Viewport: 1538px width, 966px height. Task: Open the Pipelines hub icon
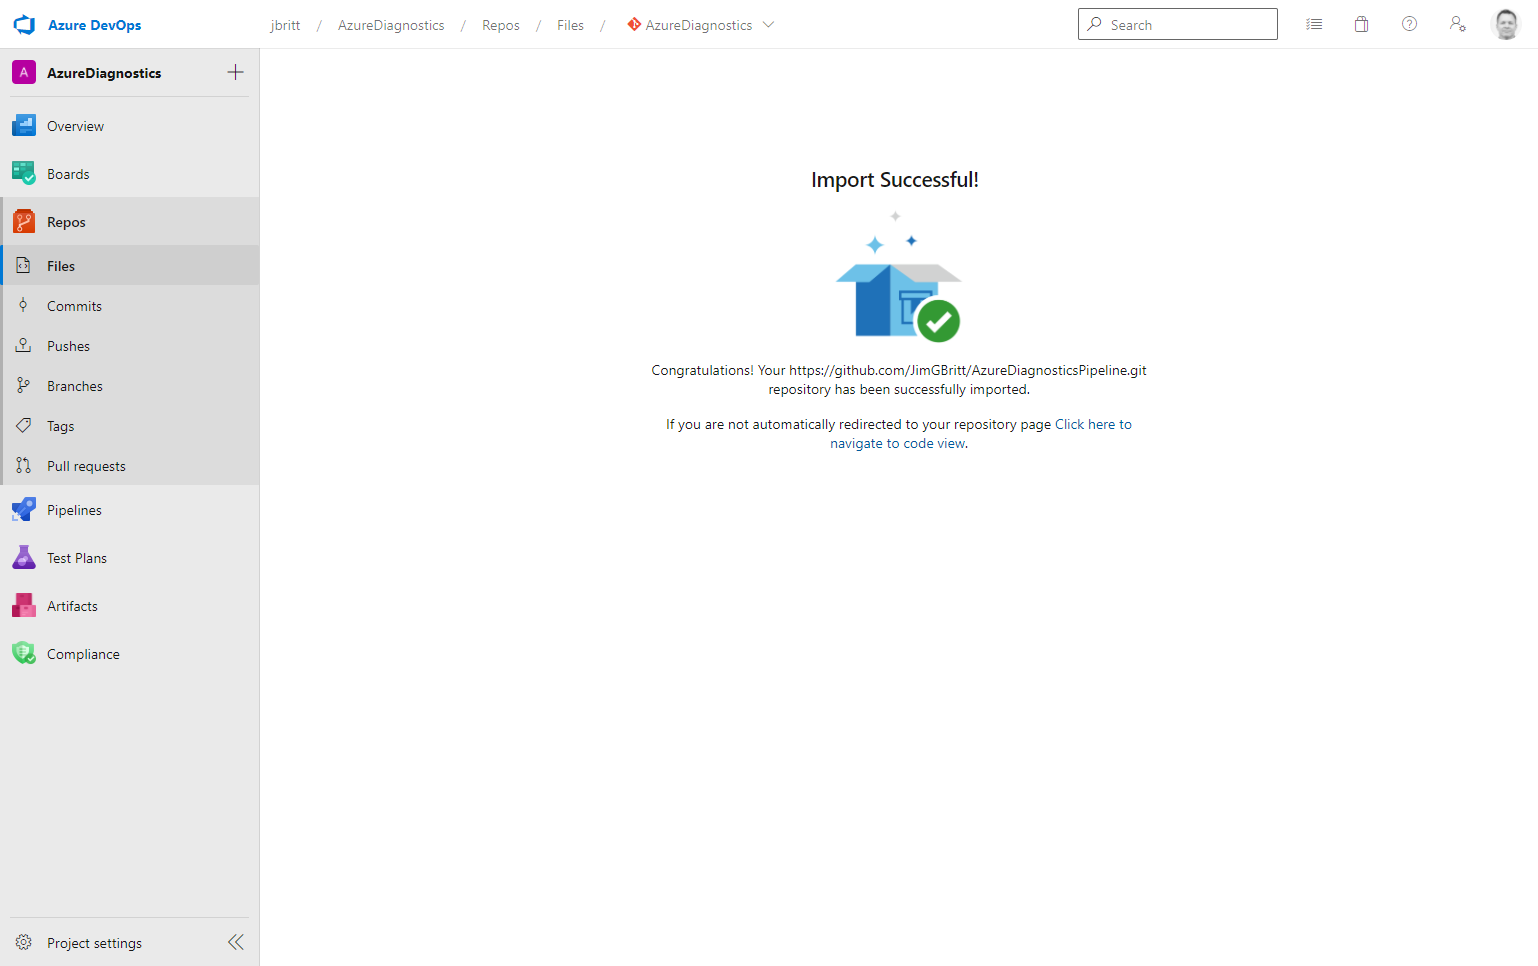click(x=24, y=510)
